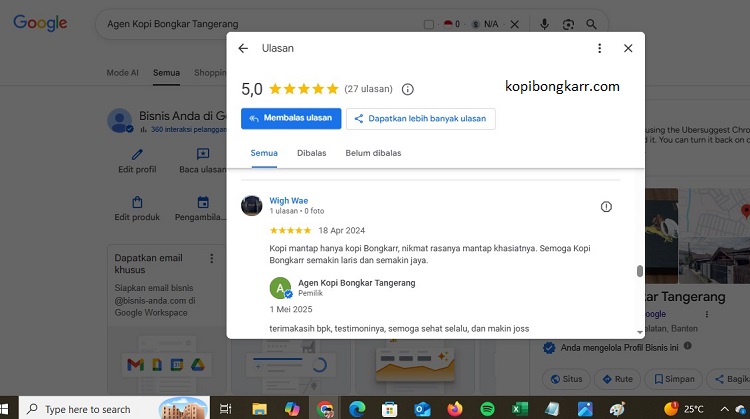Close the Ulasan dialog

[x=628, y=48]
